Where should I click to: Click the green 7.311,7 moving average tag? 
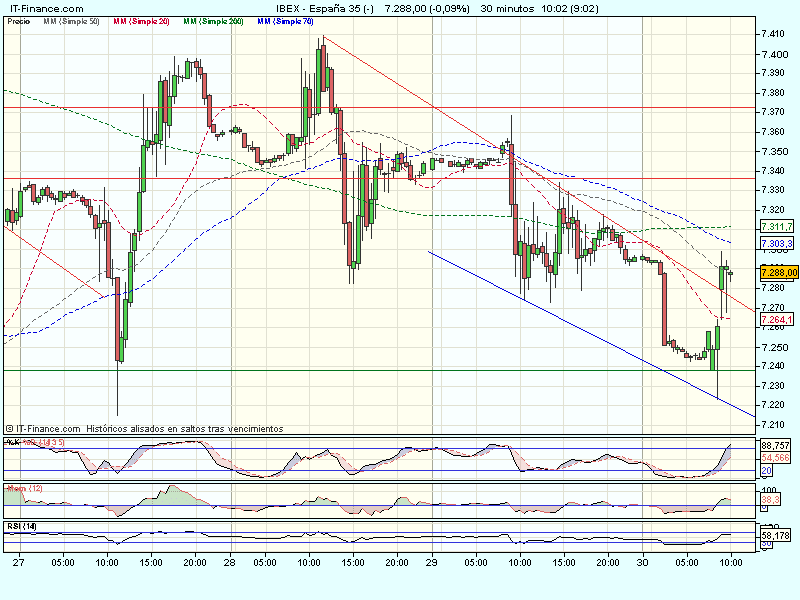pyautogui.click(x=777, y=227)
